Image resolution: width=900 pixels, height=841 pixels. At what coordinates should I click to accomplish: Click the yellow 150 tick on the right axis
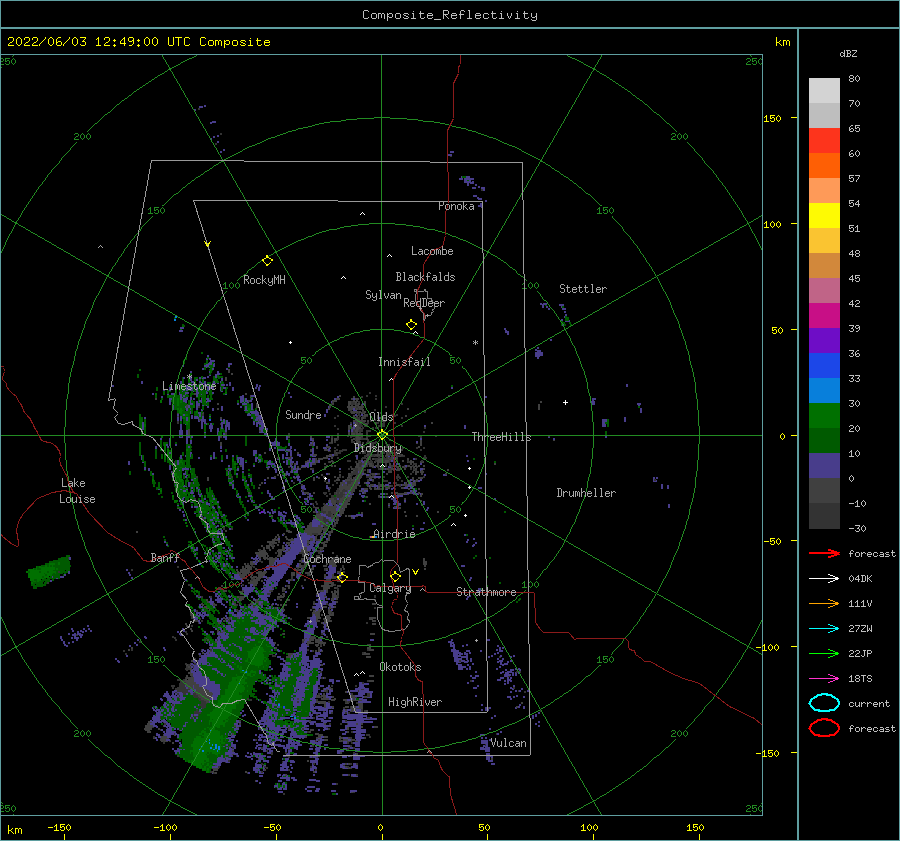click(772, 118)
